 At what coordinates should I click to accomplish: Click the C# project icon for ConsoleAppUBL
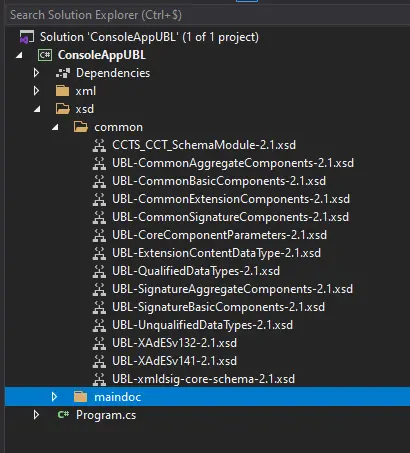(45, 55)
